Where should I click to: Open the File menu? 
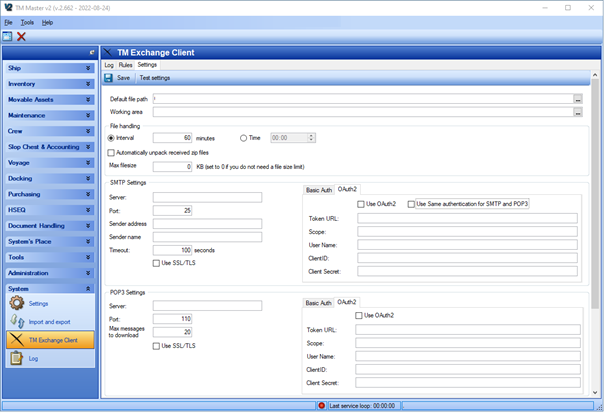[x=8, y=22]
